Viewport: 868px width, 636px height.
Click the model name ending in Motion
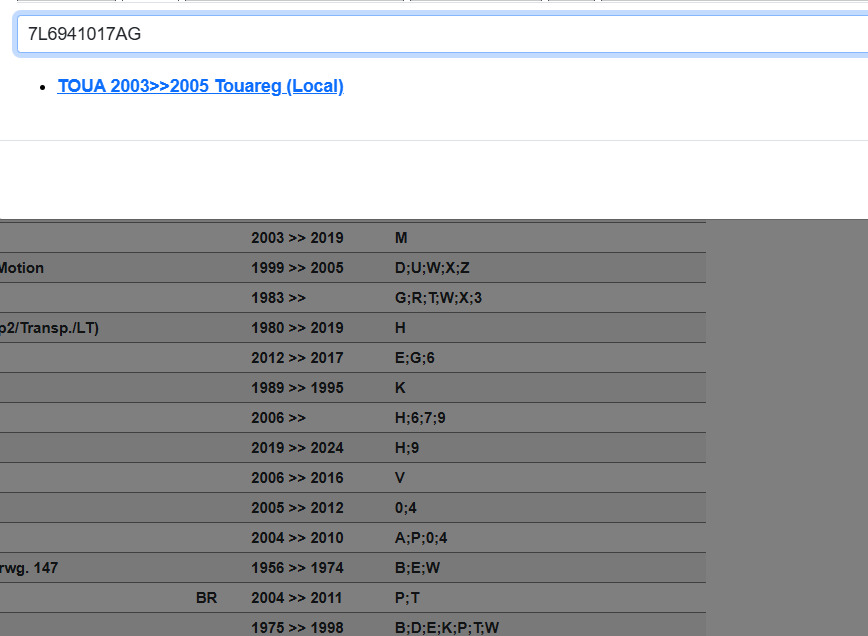21,268
